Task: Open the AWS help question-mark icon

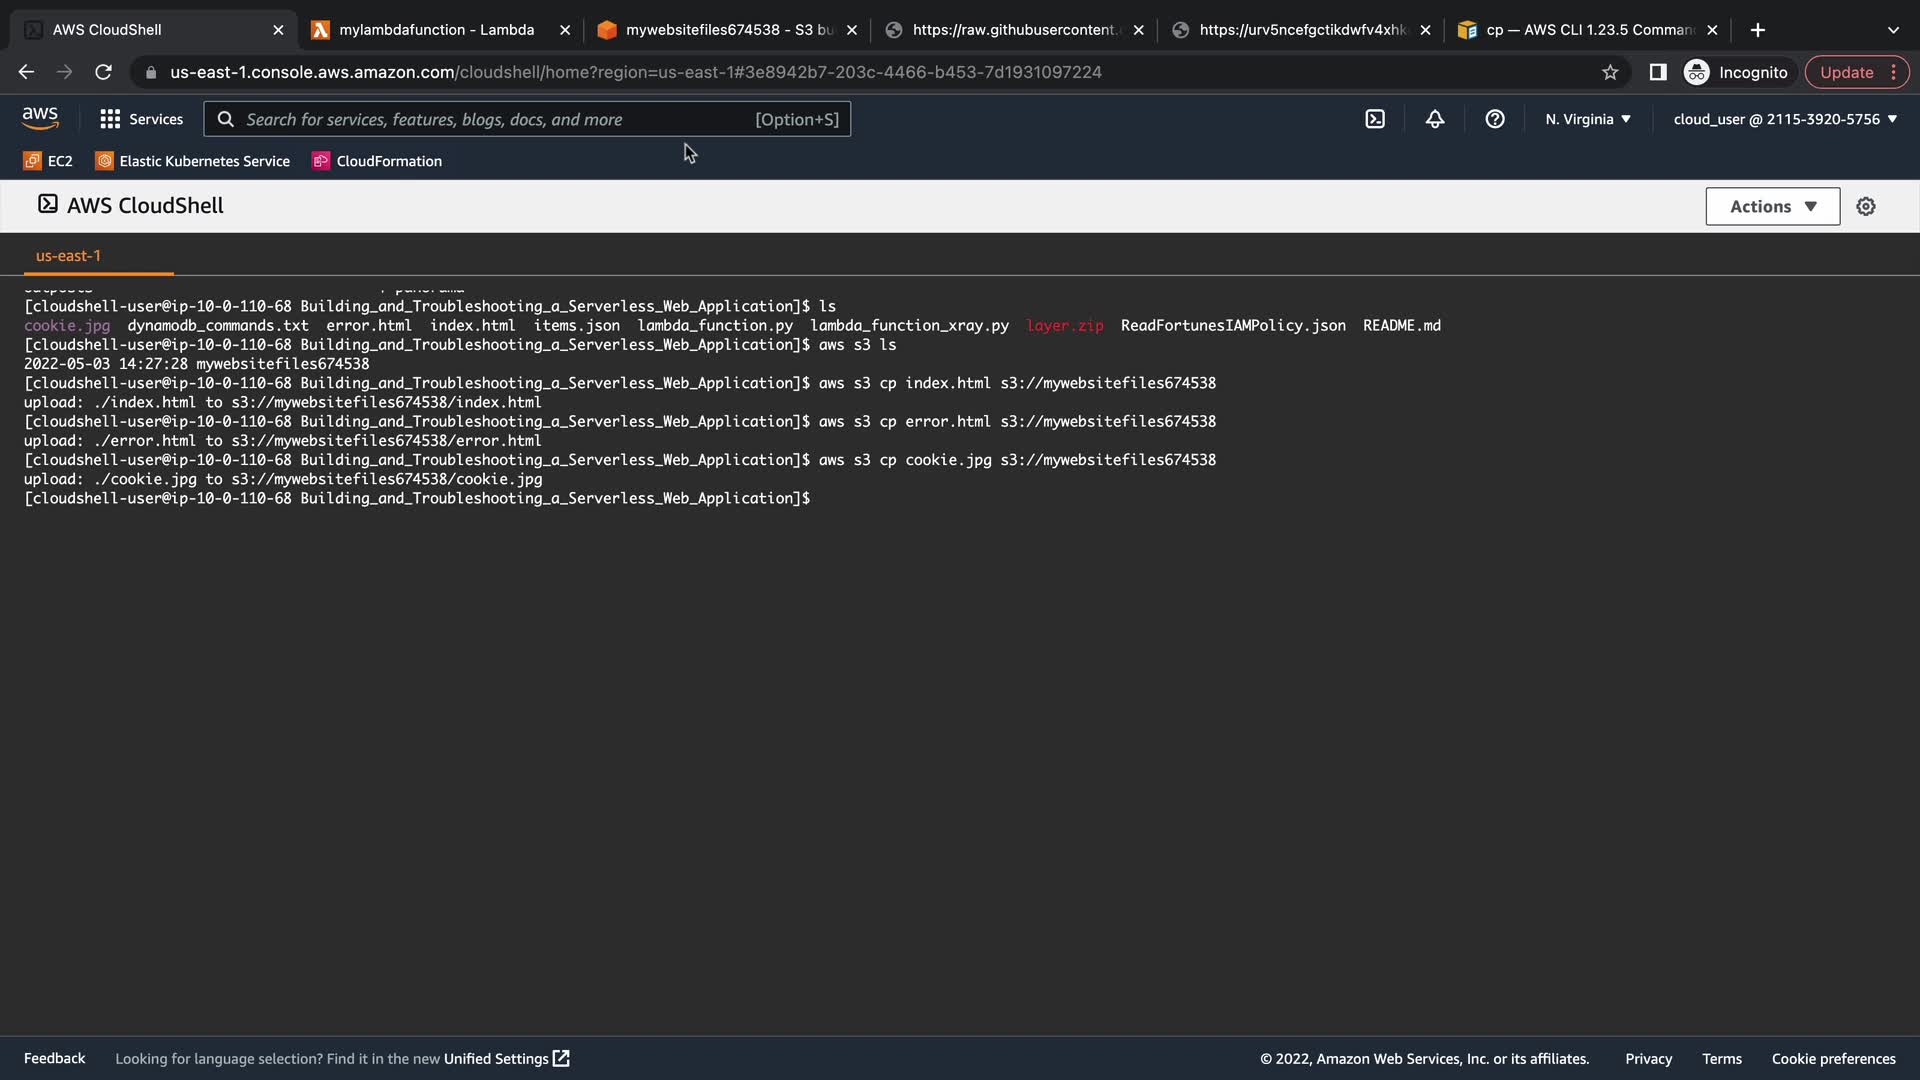Action: tap(1495, 119)
